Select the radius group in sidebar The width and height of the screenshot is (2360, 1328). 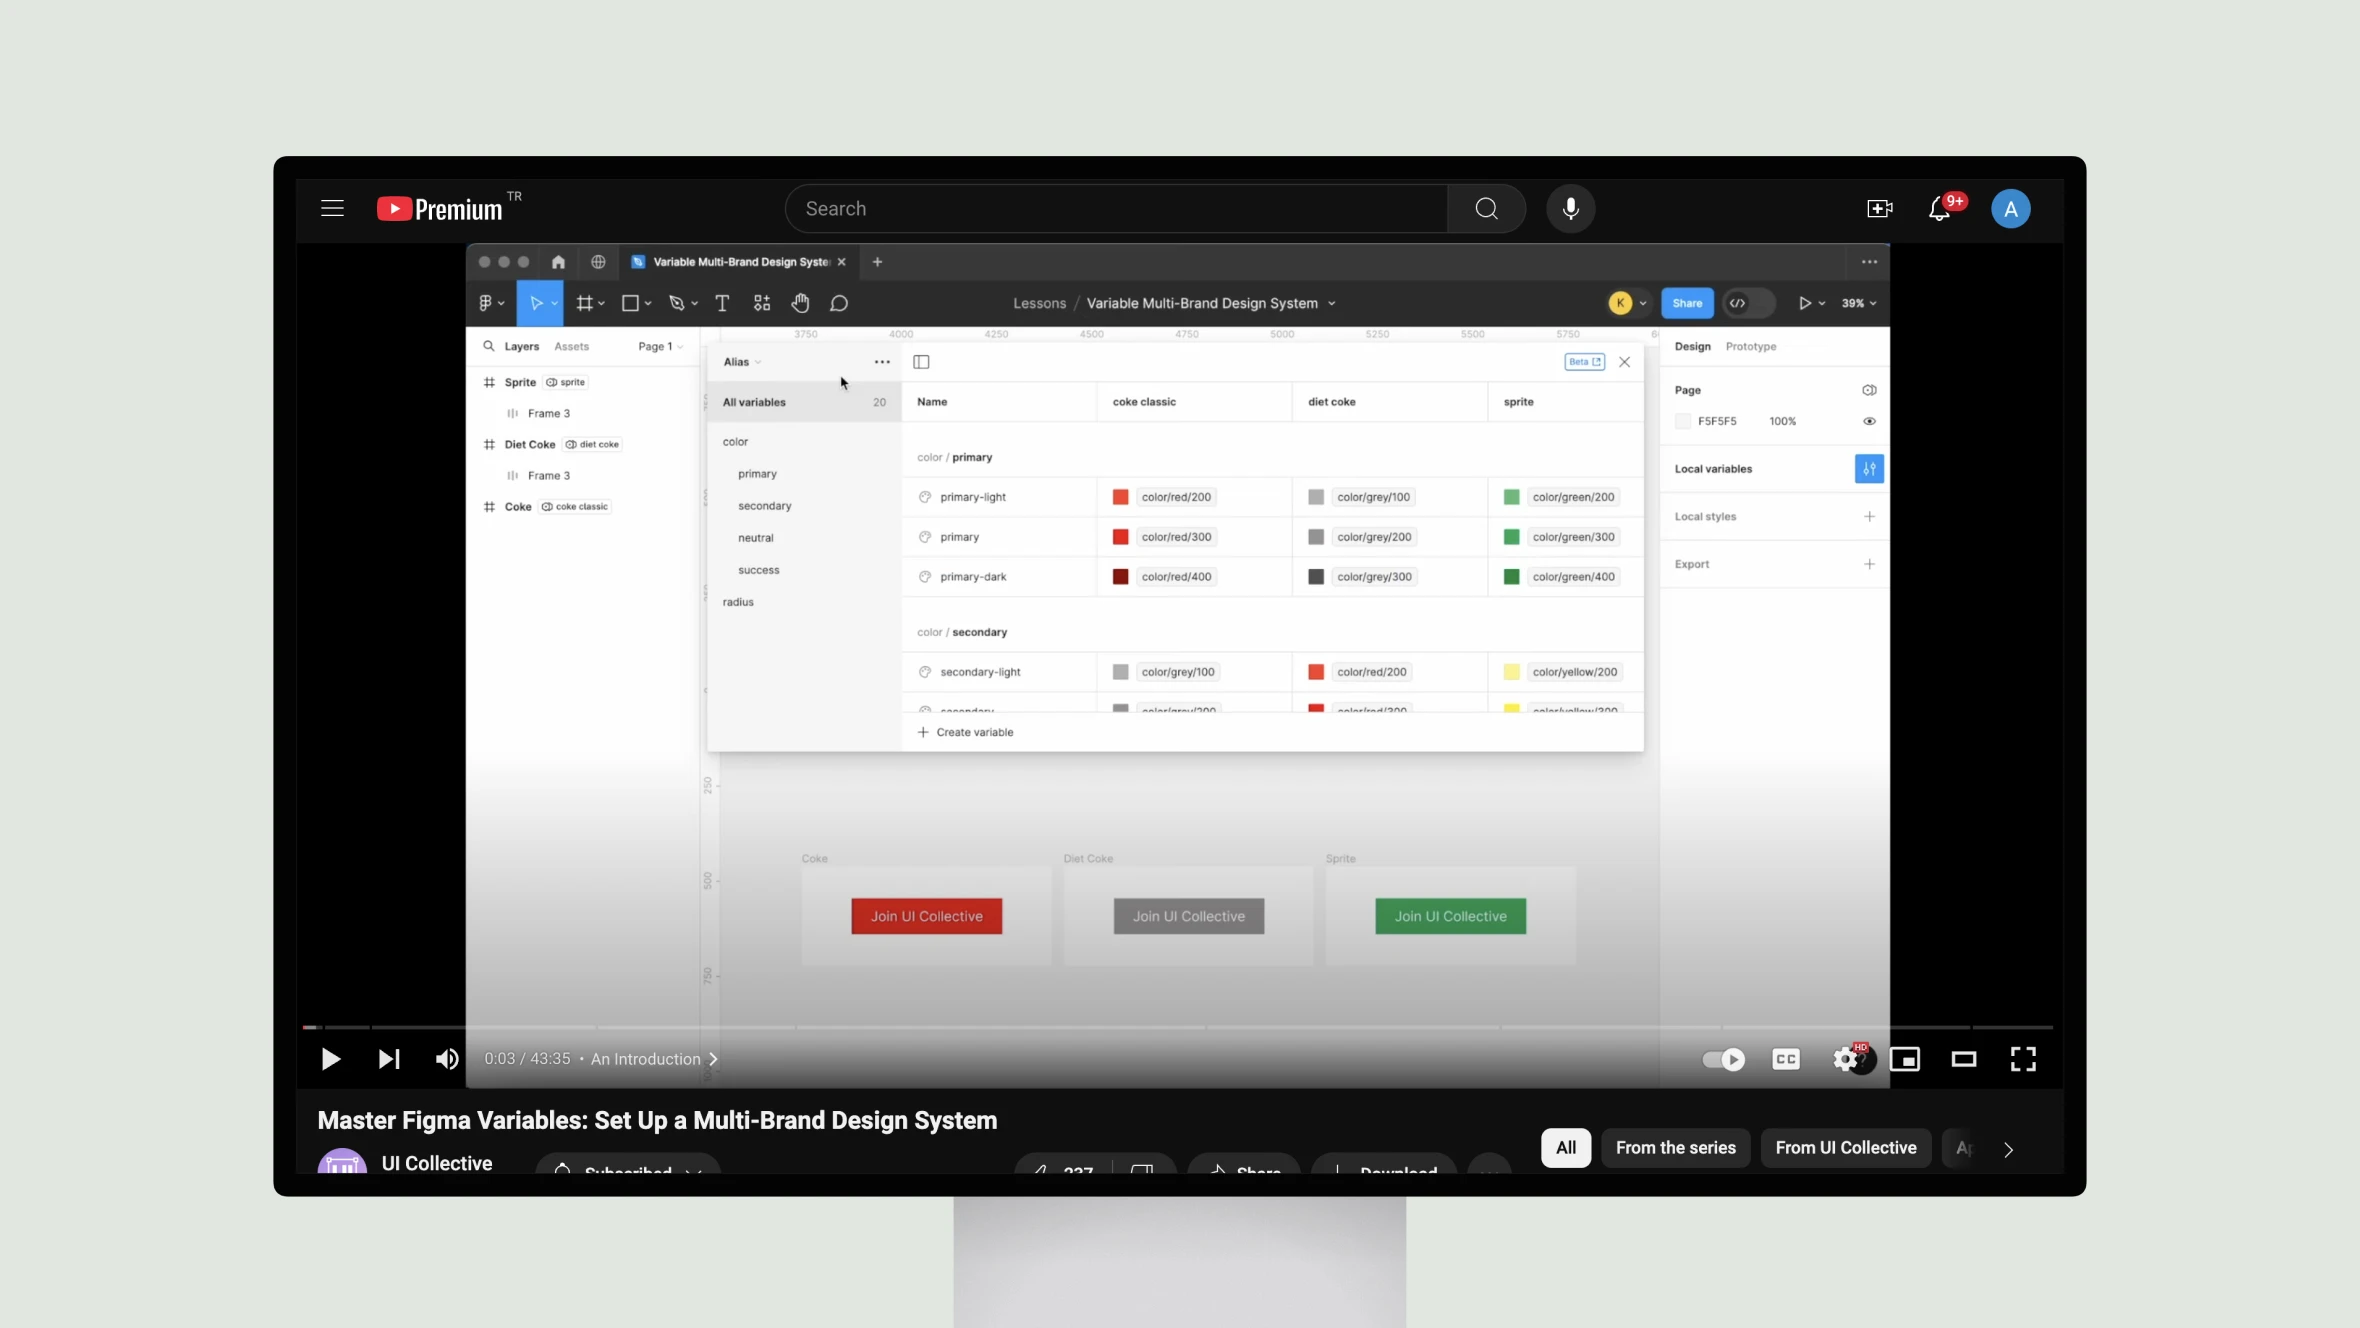click(738, 602)
